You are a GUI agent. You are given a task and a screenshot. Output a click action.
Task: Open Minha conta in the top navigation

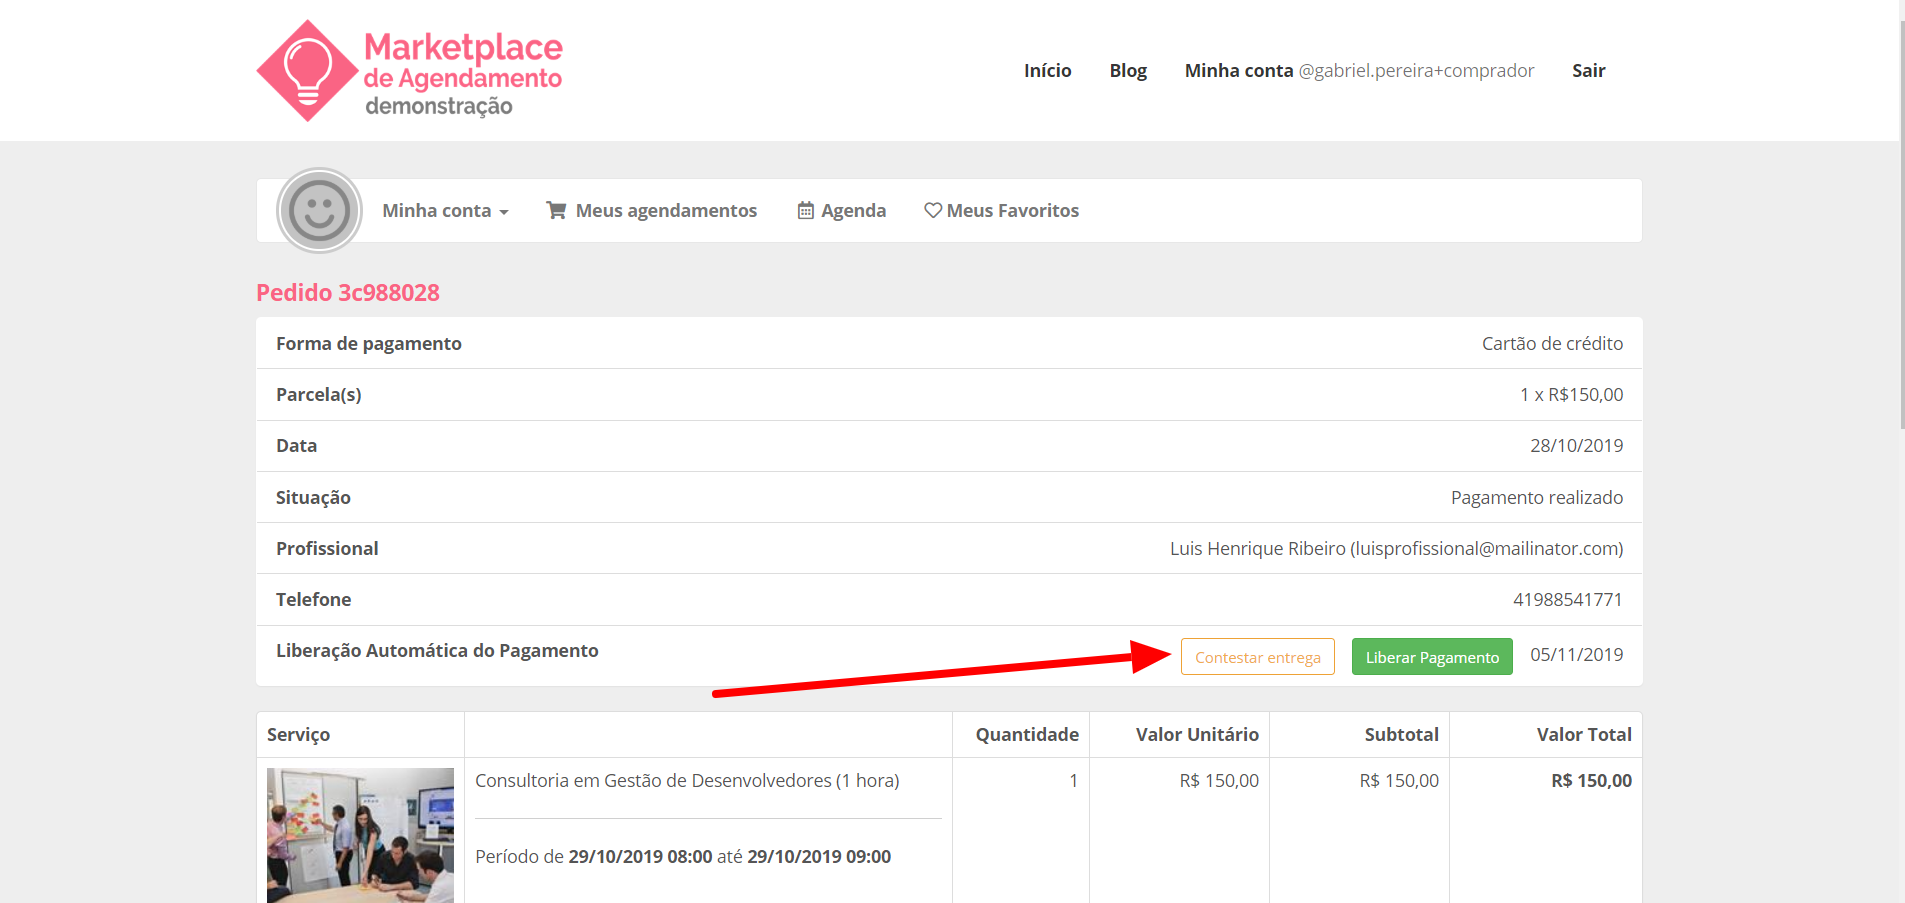pos(1359,71)
